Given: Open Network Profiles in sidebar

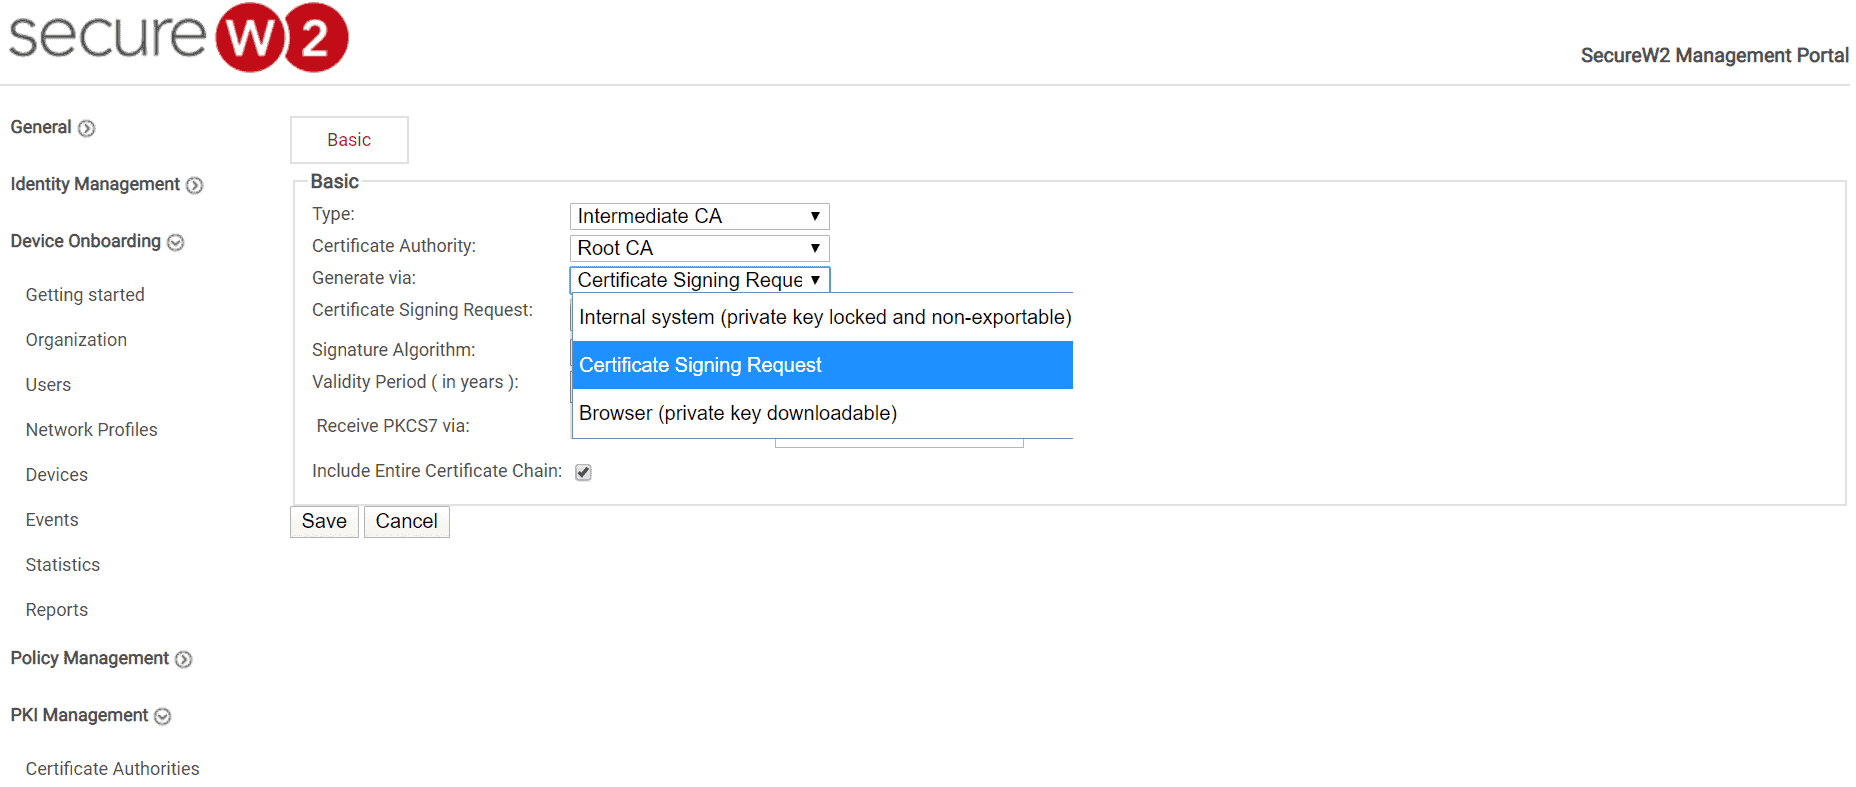Looking at the screenshot, I should pos(92,430).
